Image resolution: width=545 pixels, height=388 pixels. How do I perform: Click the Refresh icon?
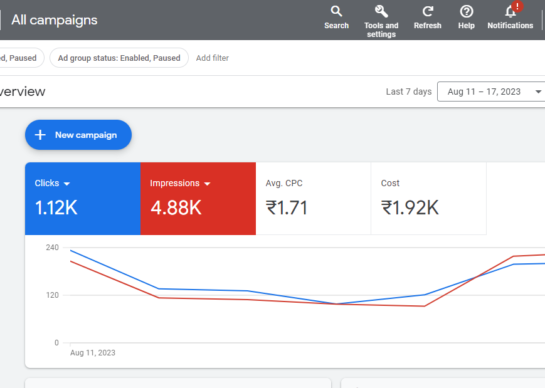(x=428, y=11)
